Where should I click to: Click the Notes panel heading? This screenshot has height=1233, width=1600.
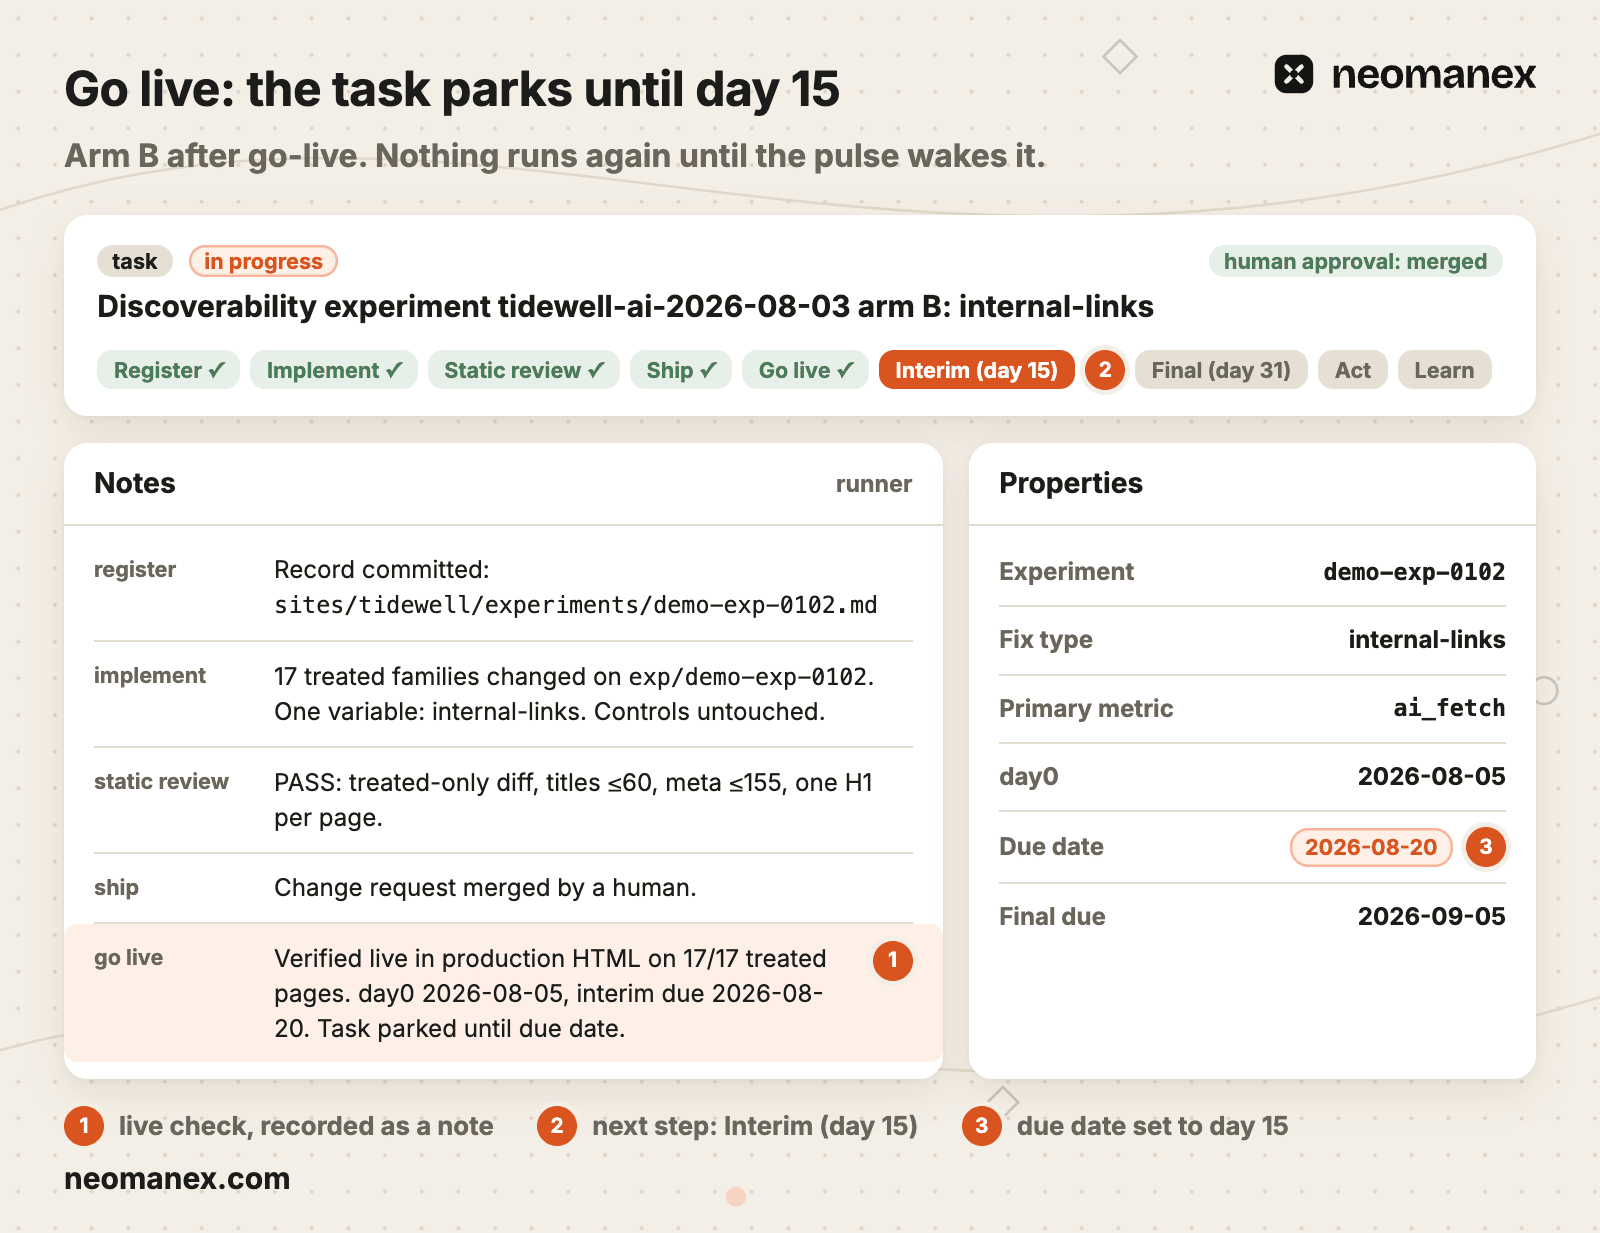pyautogui.click(x=135, y=483)
